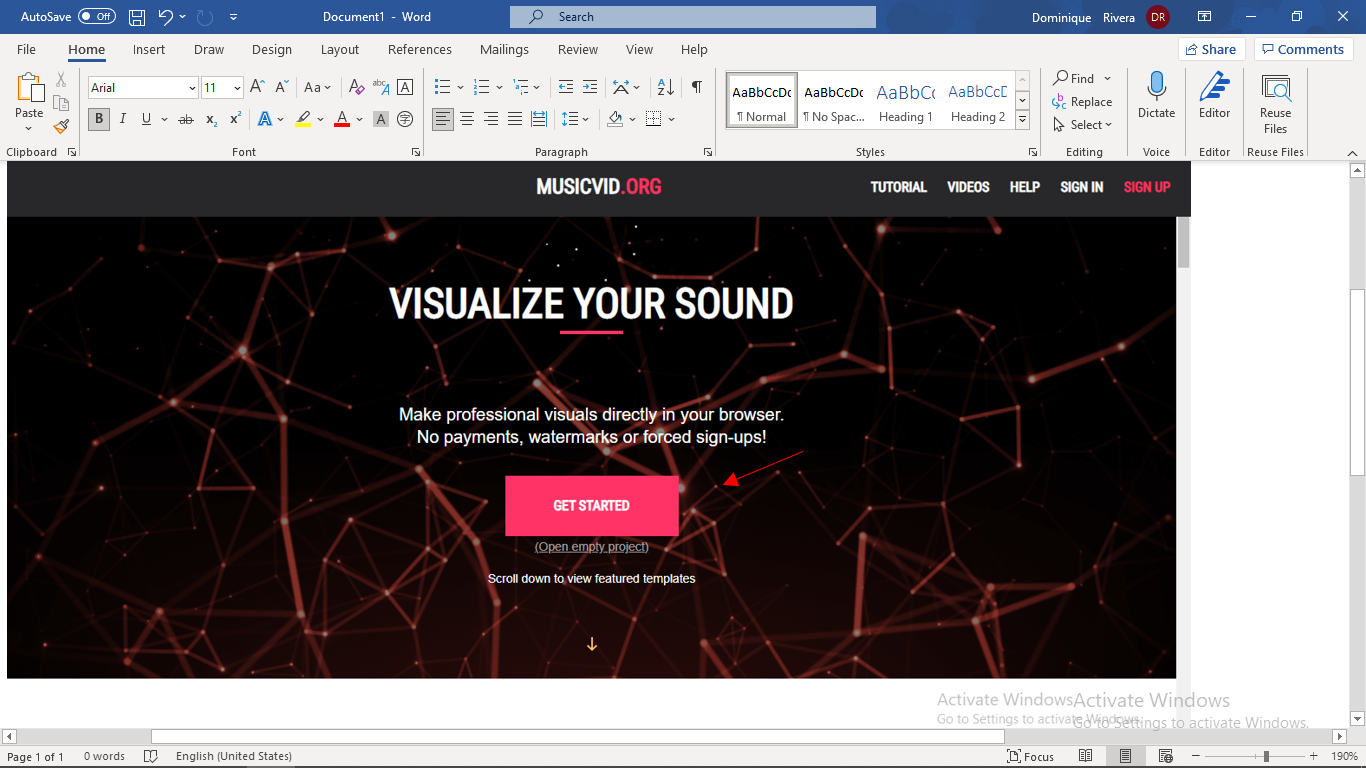Click the Undo icon
1366x768 pixels.
pos(166,17)
